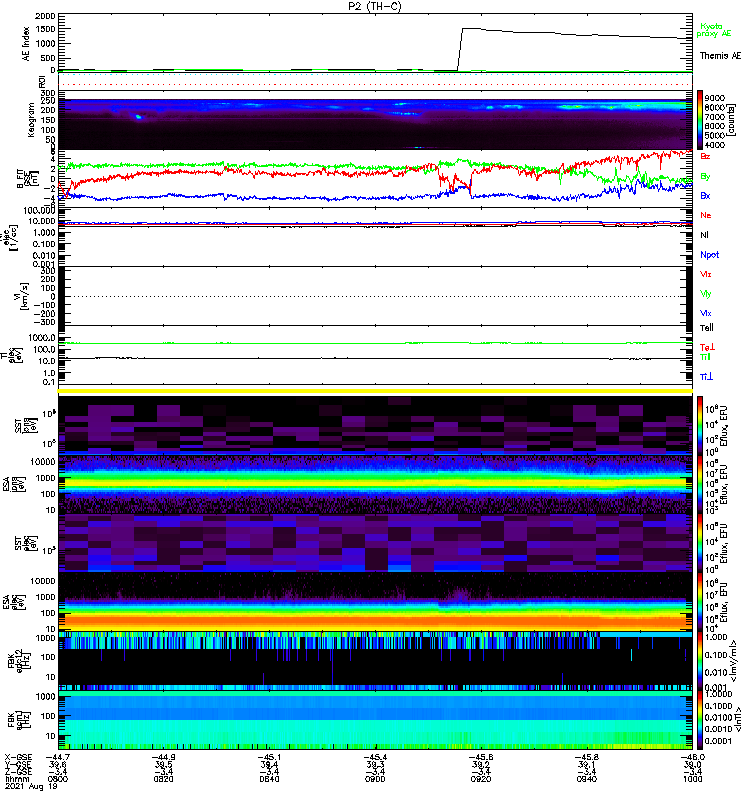This screenshot has width=750, height=800.
Task: Click the Keogram axis label
Action: (31, 120)
